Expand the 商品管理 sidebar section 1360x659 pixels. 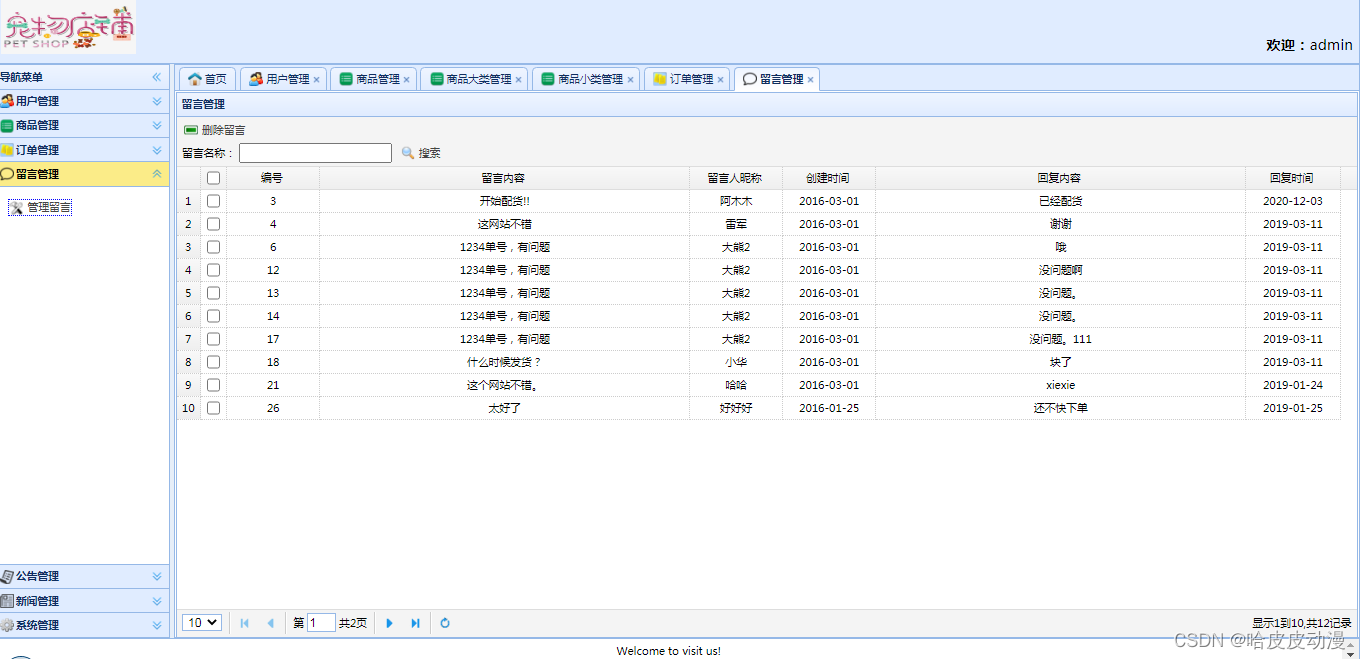pyautogui.click(x=157, y=125)
